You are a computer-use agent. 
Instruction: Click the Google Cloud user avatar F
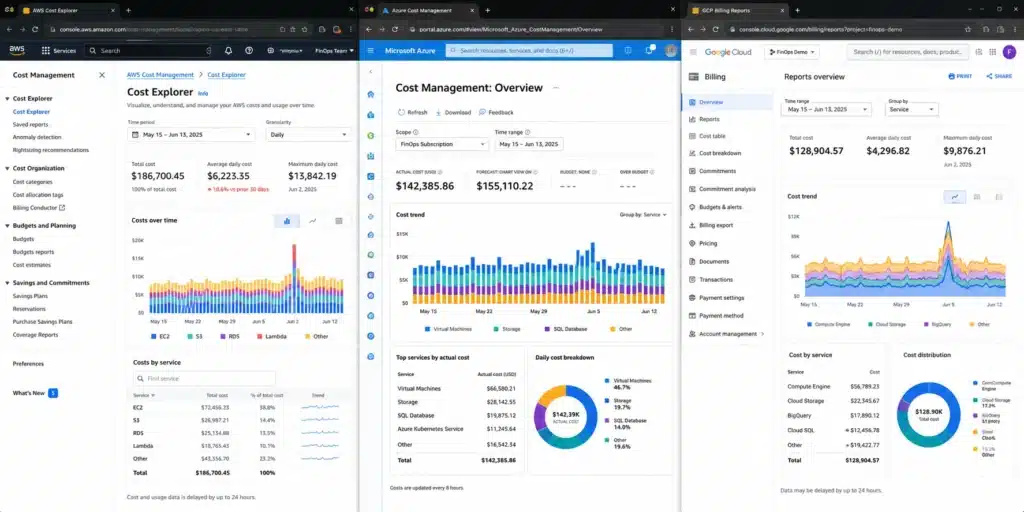pyautogui.click(x=1009, y=52)
